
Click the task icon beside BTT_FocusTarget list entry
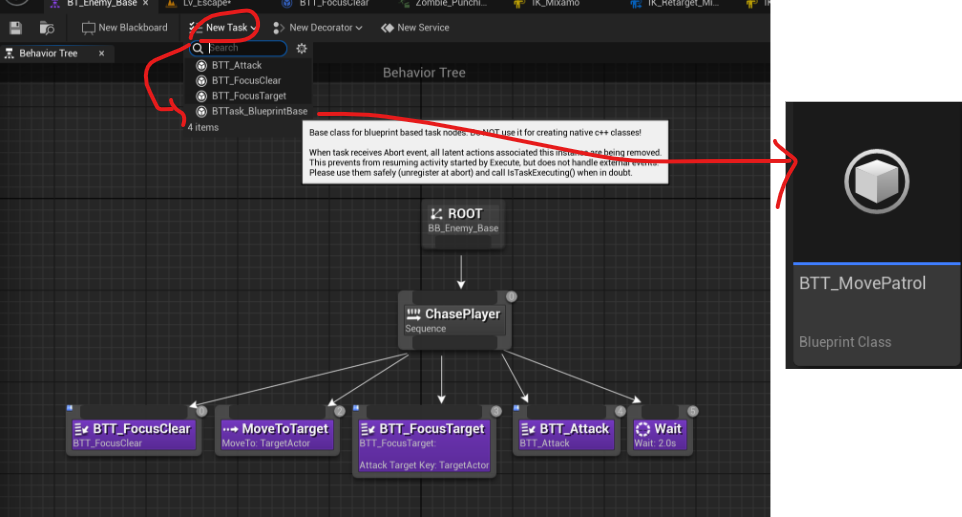(201, 96)
